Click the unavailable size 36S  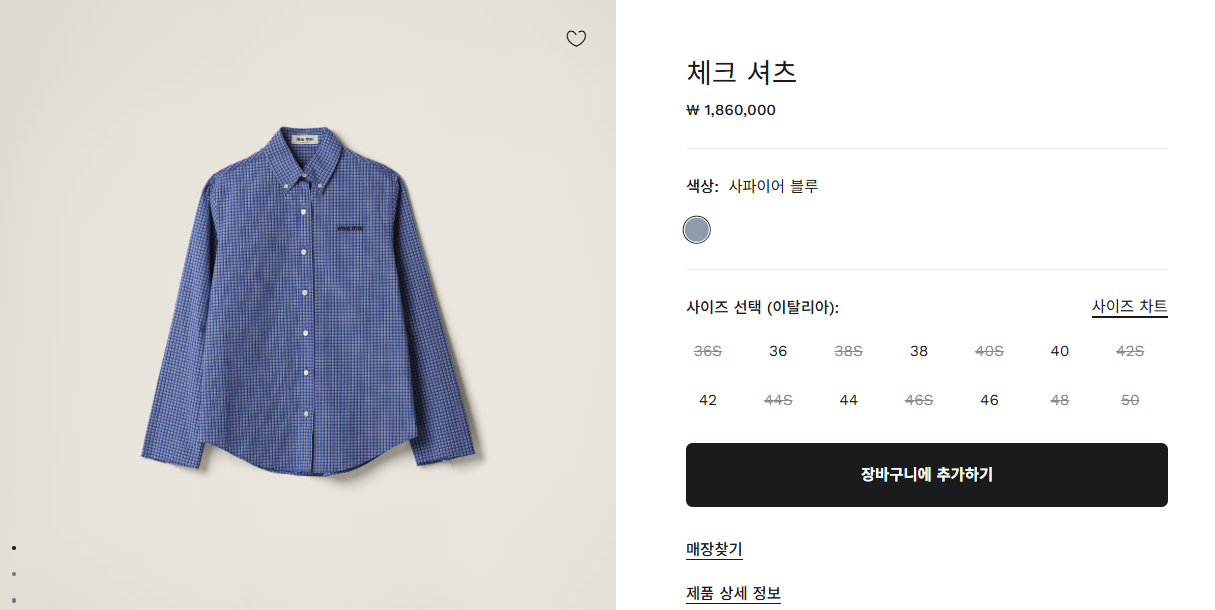(708, 351)
